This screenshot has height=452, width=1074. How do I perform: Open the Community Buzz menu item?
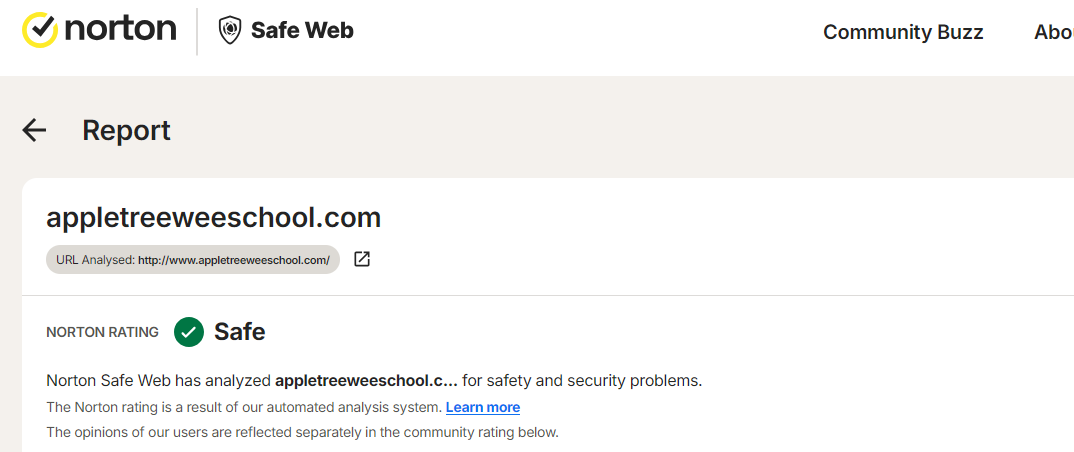point(903,32)
